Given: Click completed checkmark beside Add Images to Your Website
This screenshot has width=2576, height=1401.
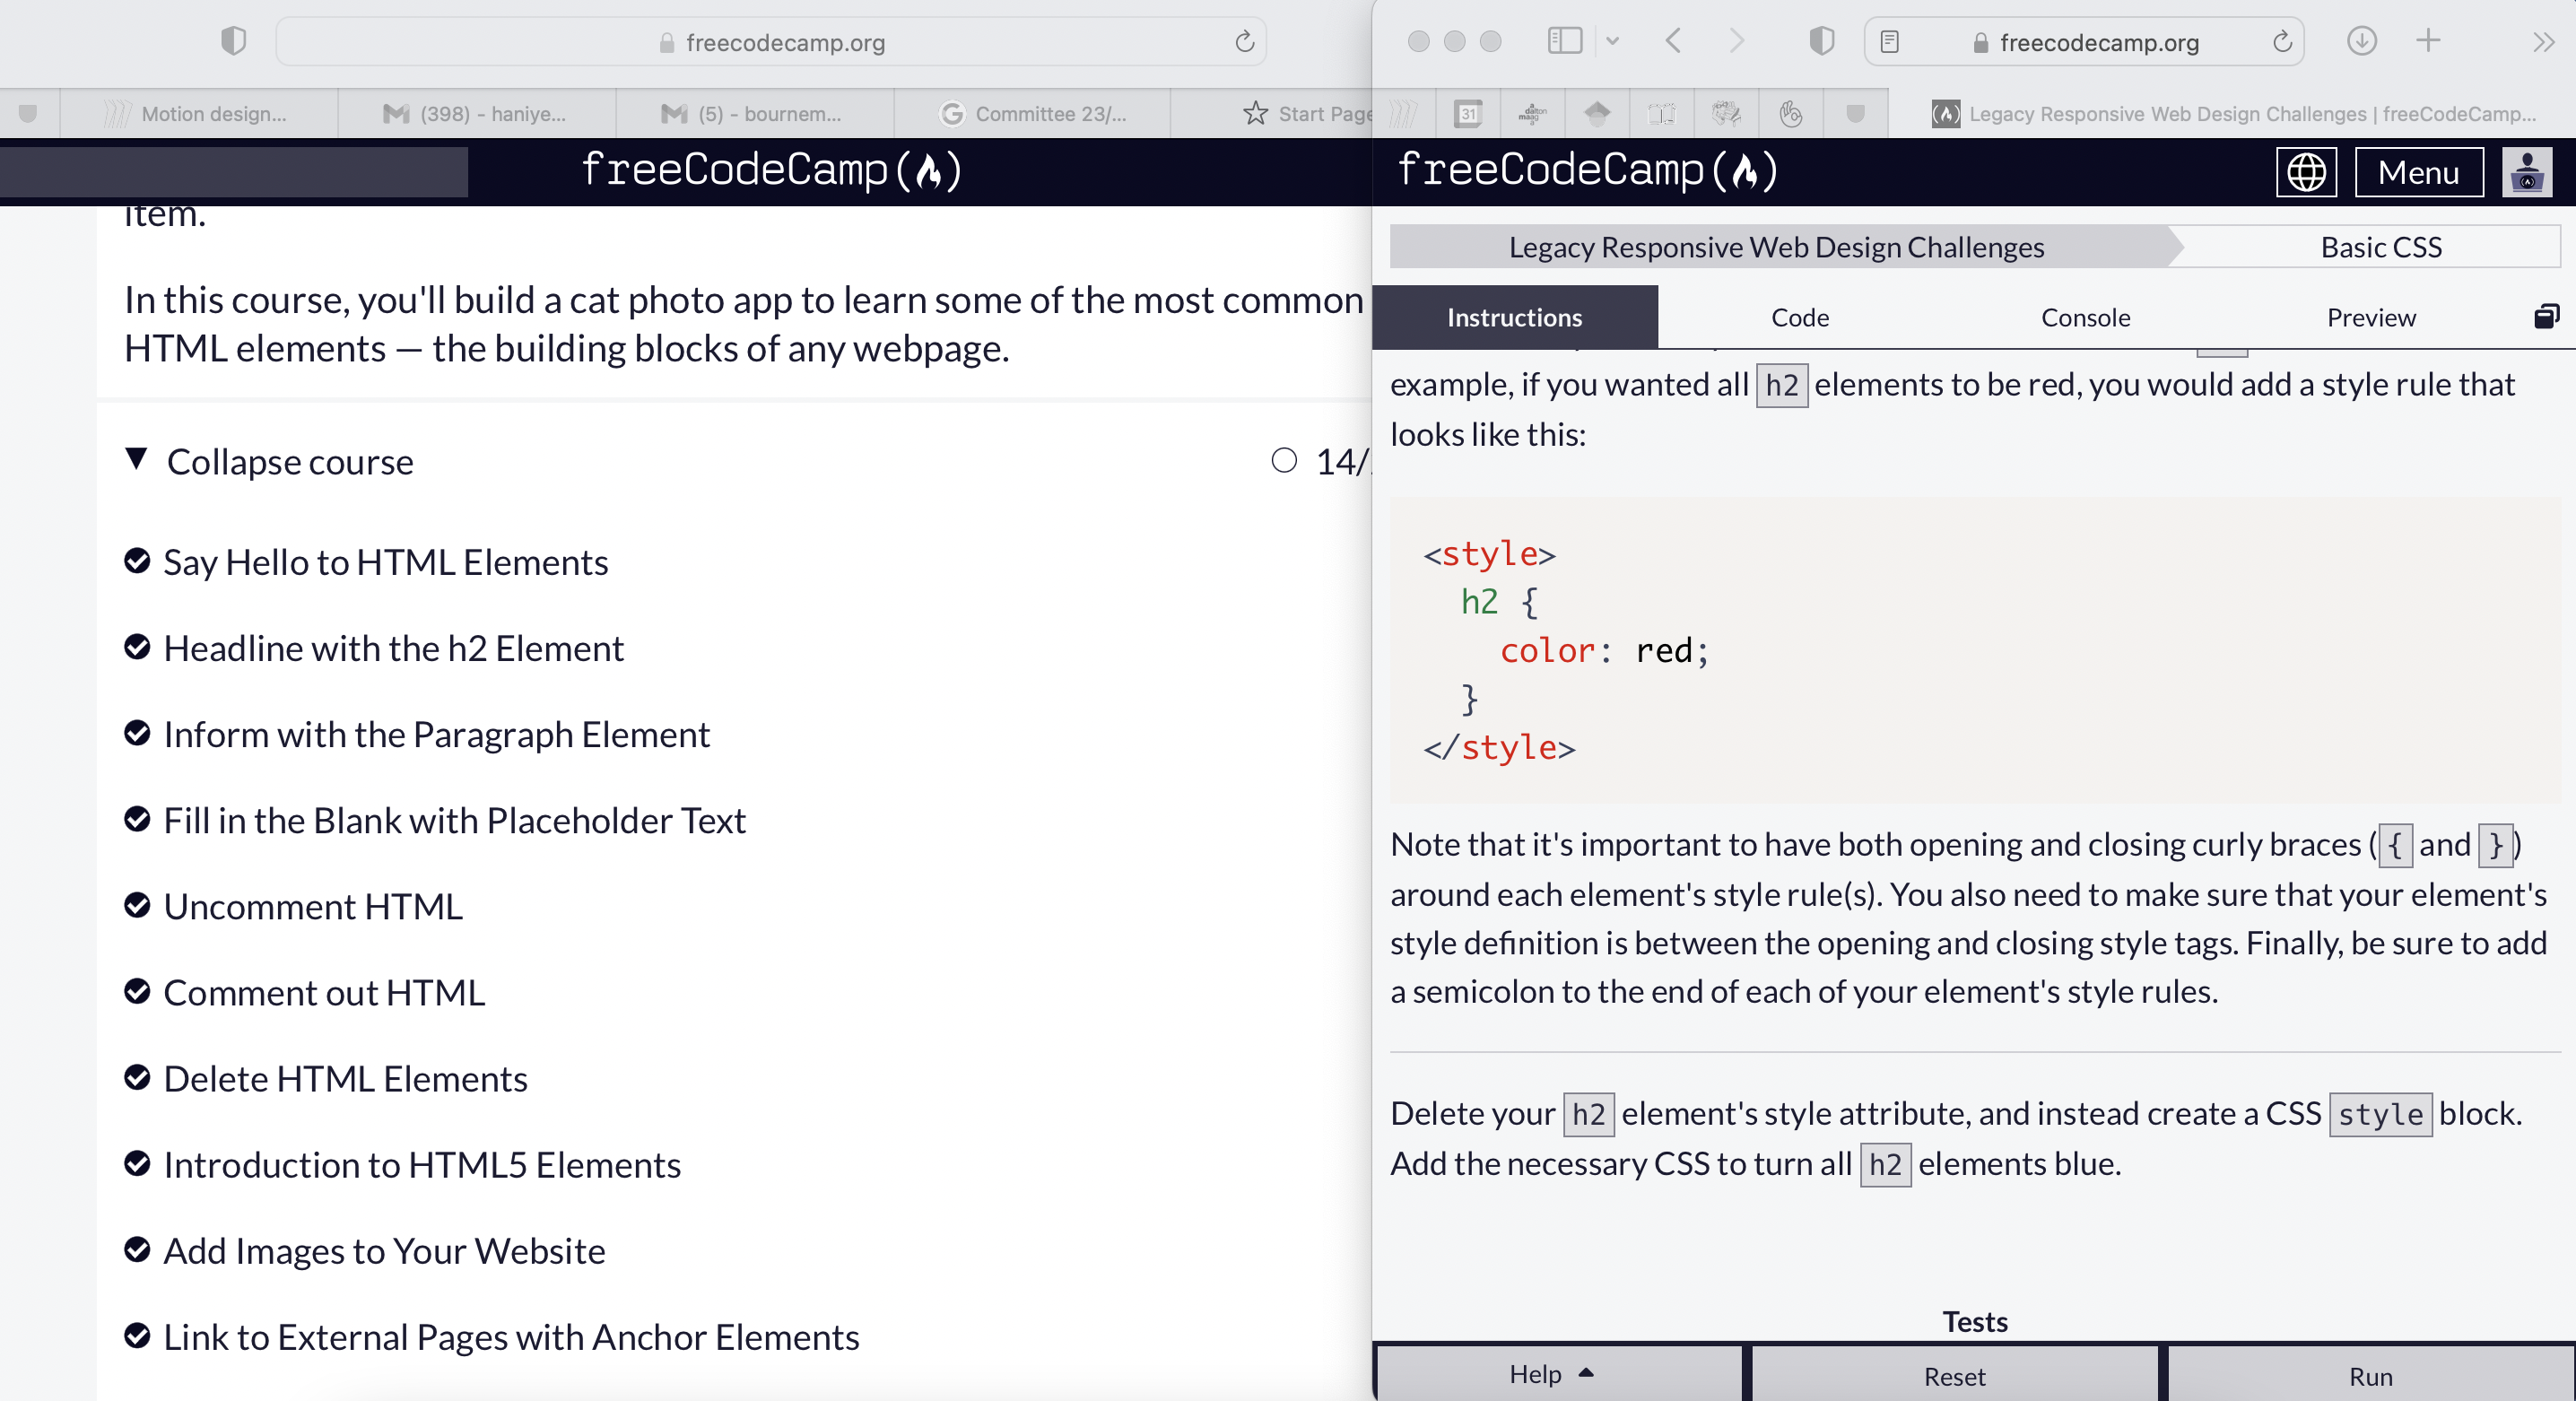Looking at the screenshot, I should click(137, 1249).
